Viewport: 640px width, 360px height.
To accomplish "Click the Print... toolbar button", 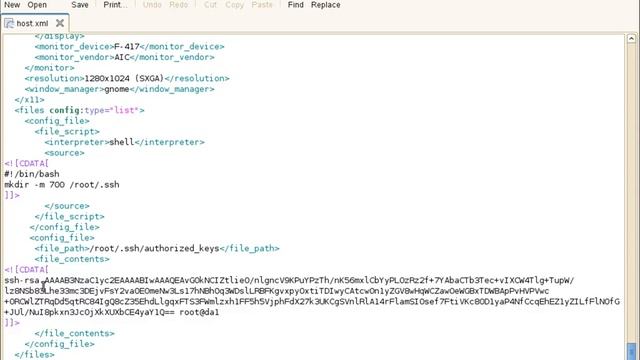I will click(x=115, y=5).
